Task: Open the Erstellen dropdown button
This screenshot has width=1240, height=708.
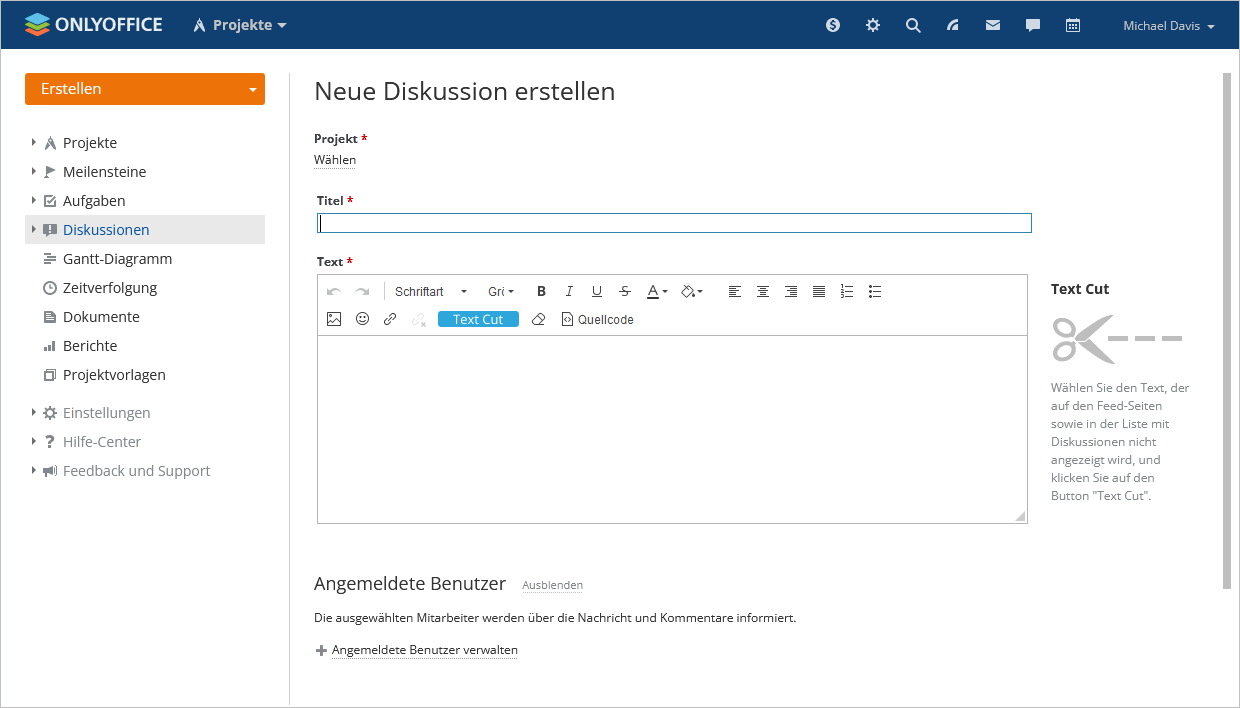Action: pyautogui.click(x=145, y=89)
